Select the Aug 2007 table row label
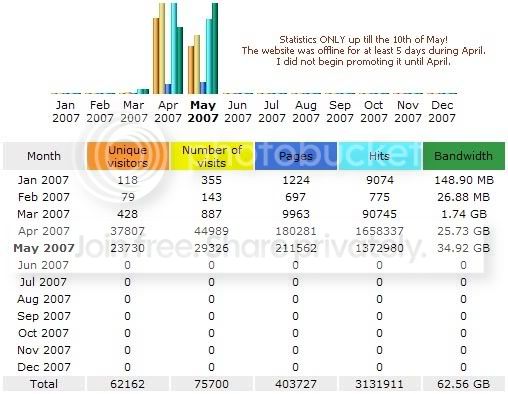This screenshot has width=508, height=394. coord(44,299)
